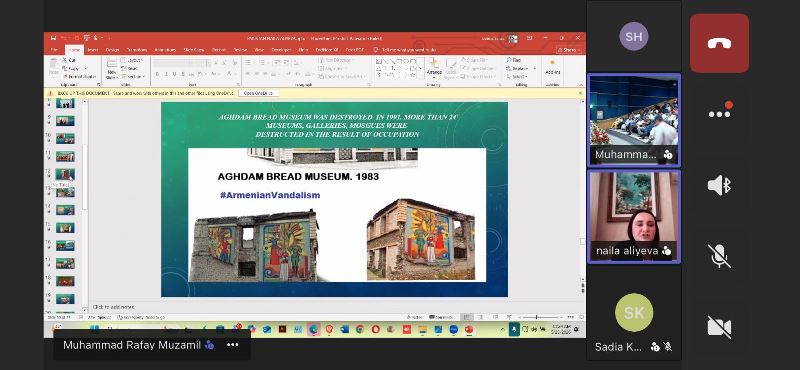800x370 pixels.
Task: Switch to the Design ribbon tab
Action: (112, 50)
